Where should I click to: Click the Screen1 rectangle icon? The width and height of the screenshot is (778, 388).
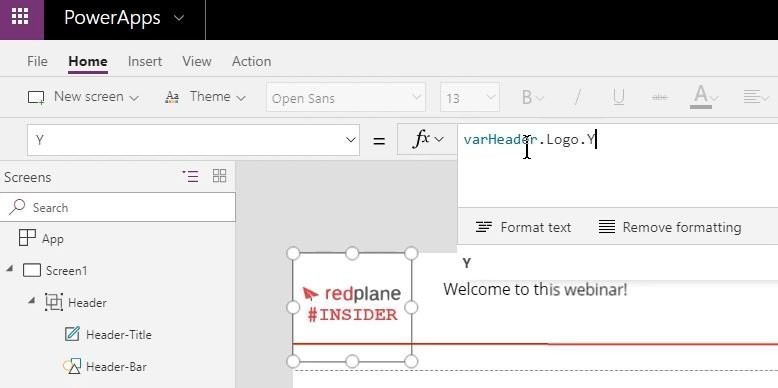point(32,270)
